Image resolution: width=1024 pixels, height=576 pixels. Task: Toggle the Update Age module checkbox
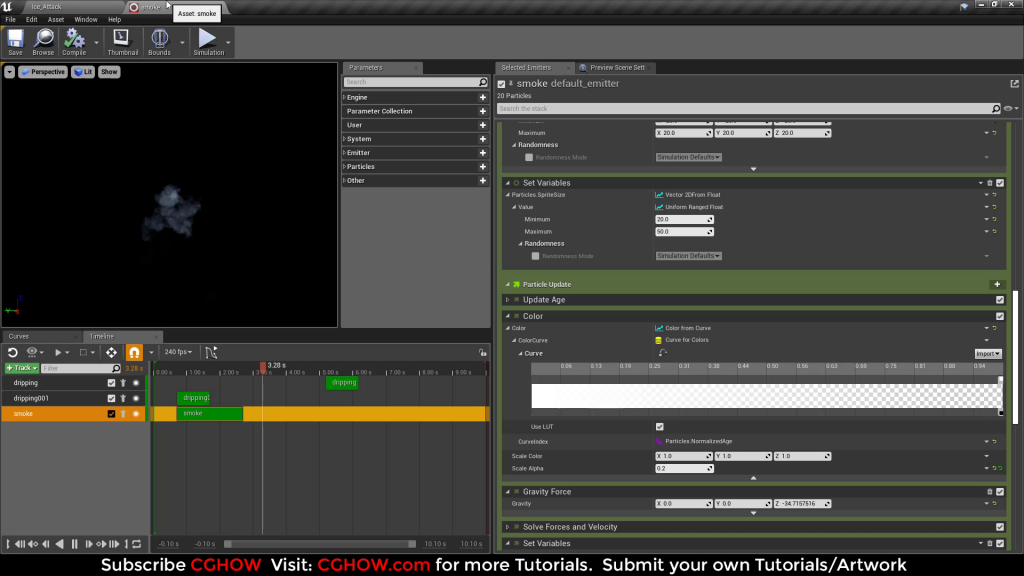pos(1000,300)
